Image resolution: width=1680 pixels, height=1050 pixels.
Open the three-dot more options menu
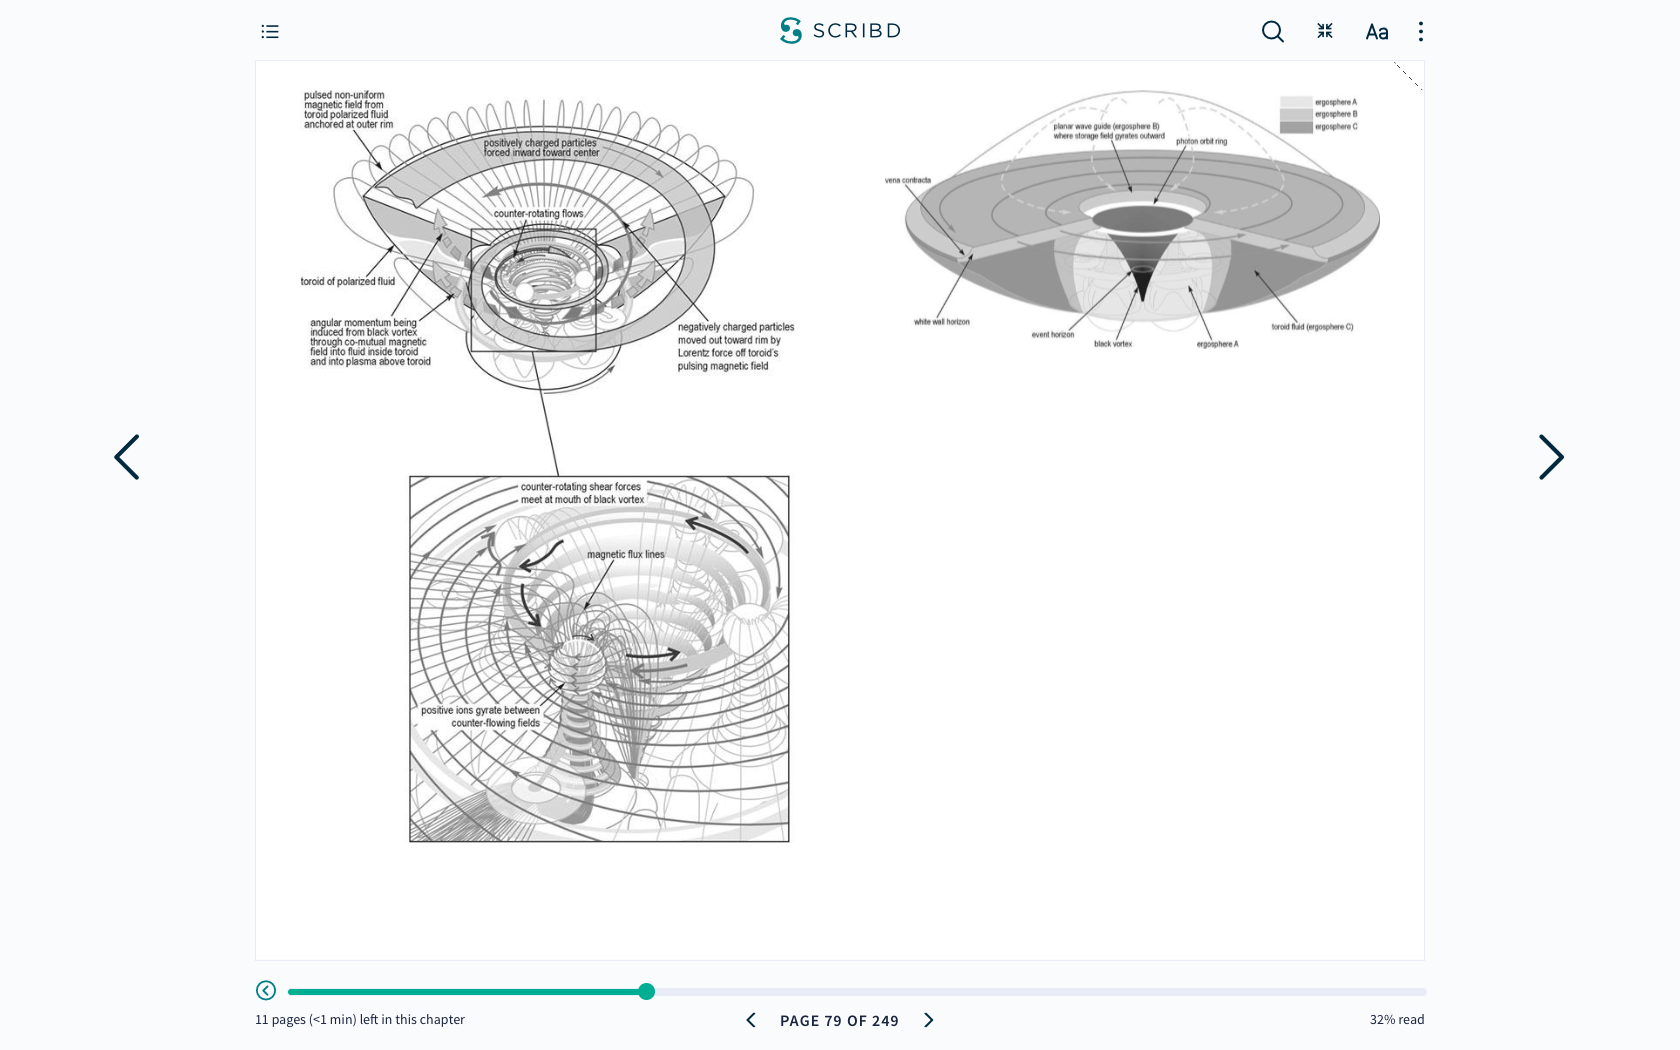(x=1420, y=32)
